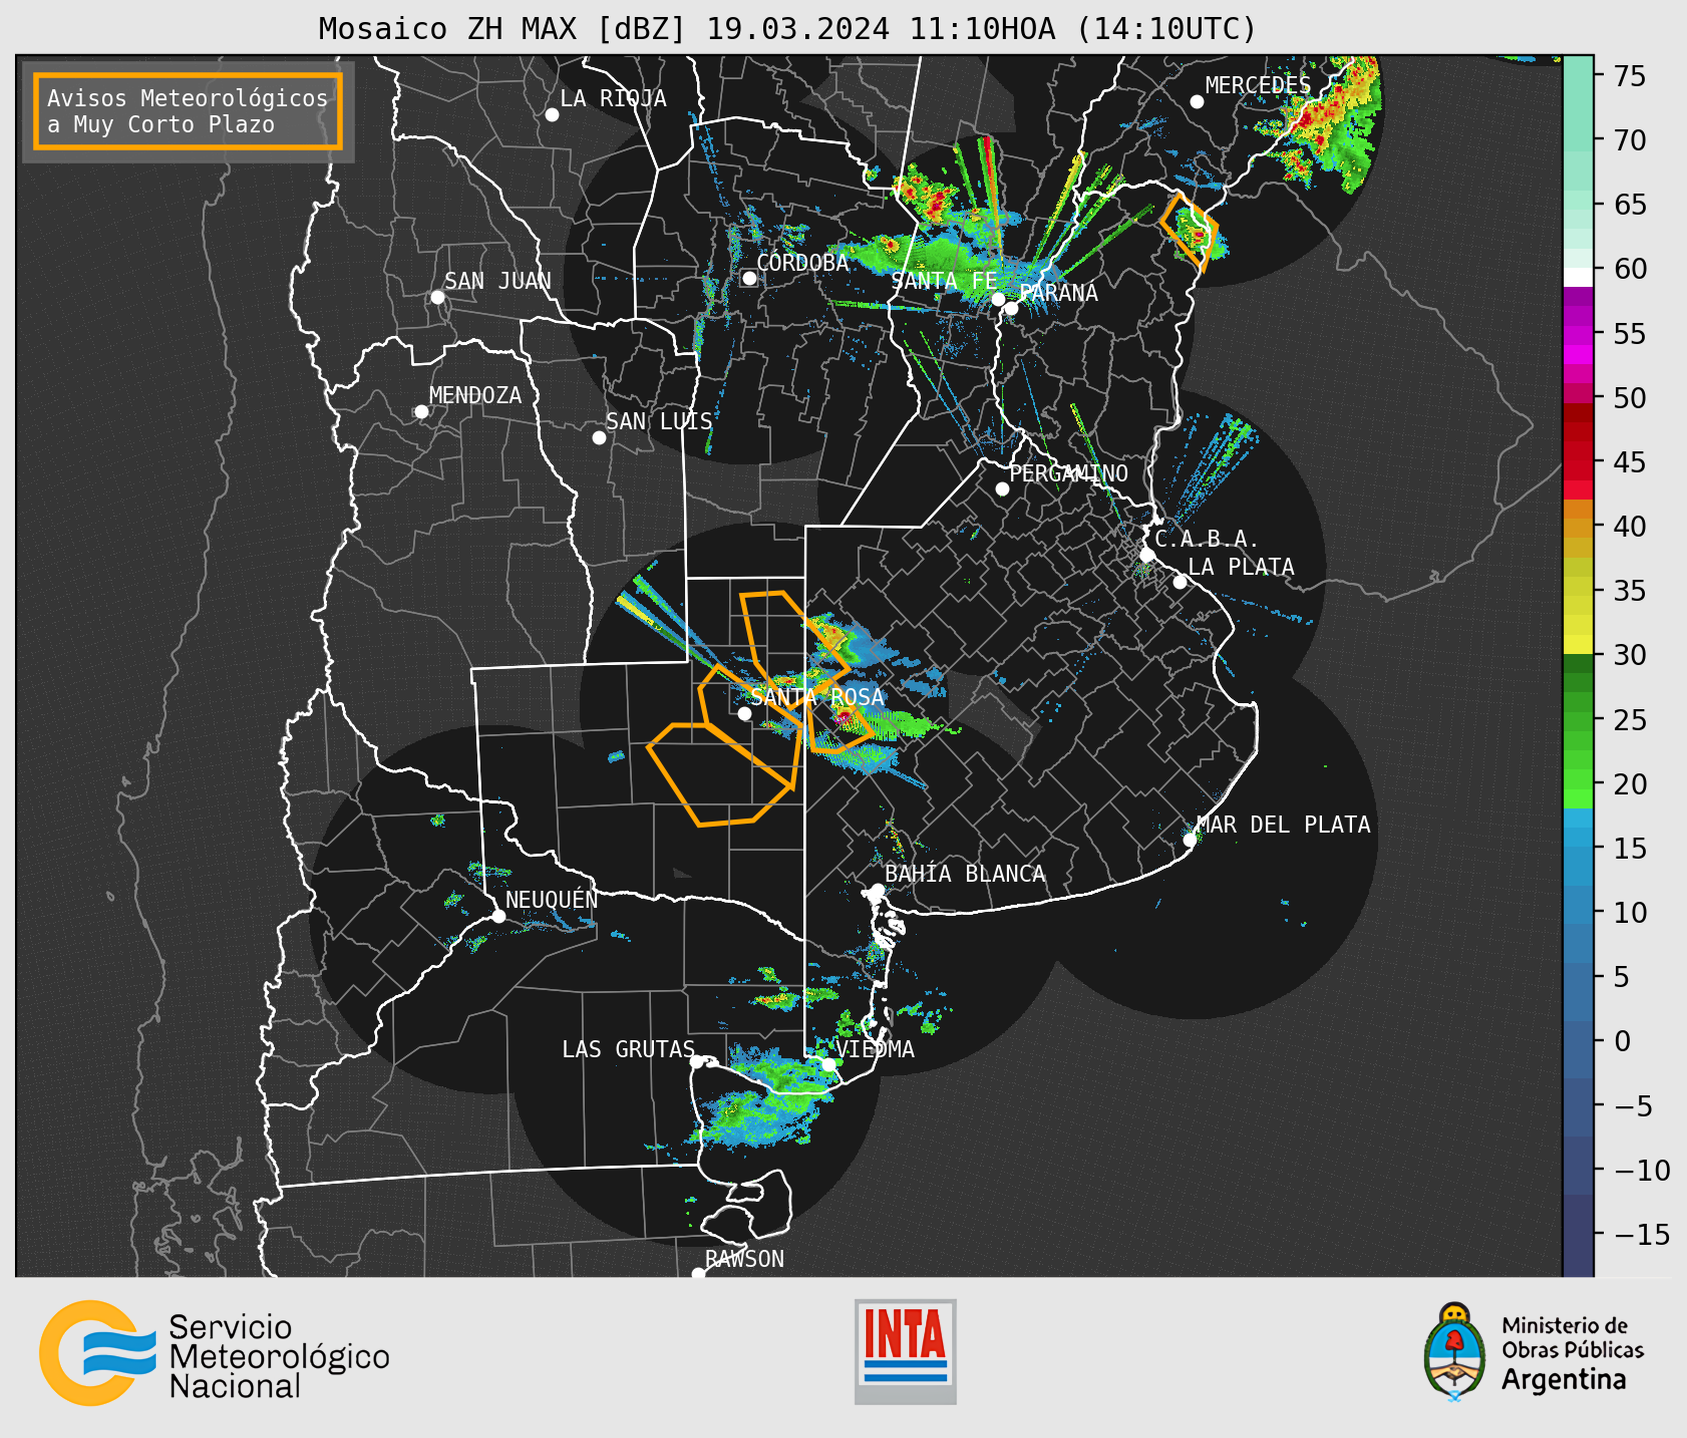Click the −15 dBZ colorbar tick label
The width and height of the screenshot is (1687, 1438).
1640,1234
